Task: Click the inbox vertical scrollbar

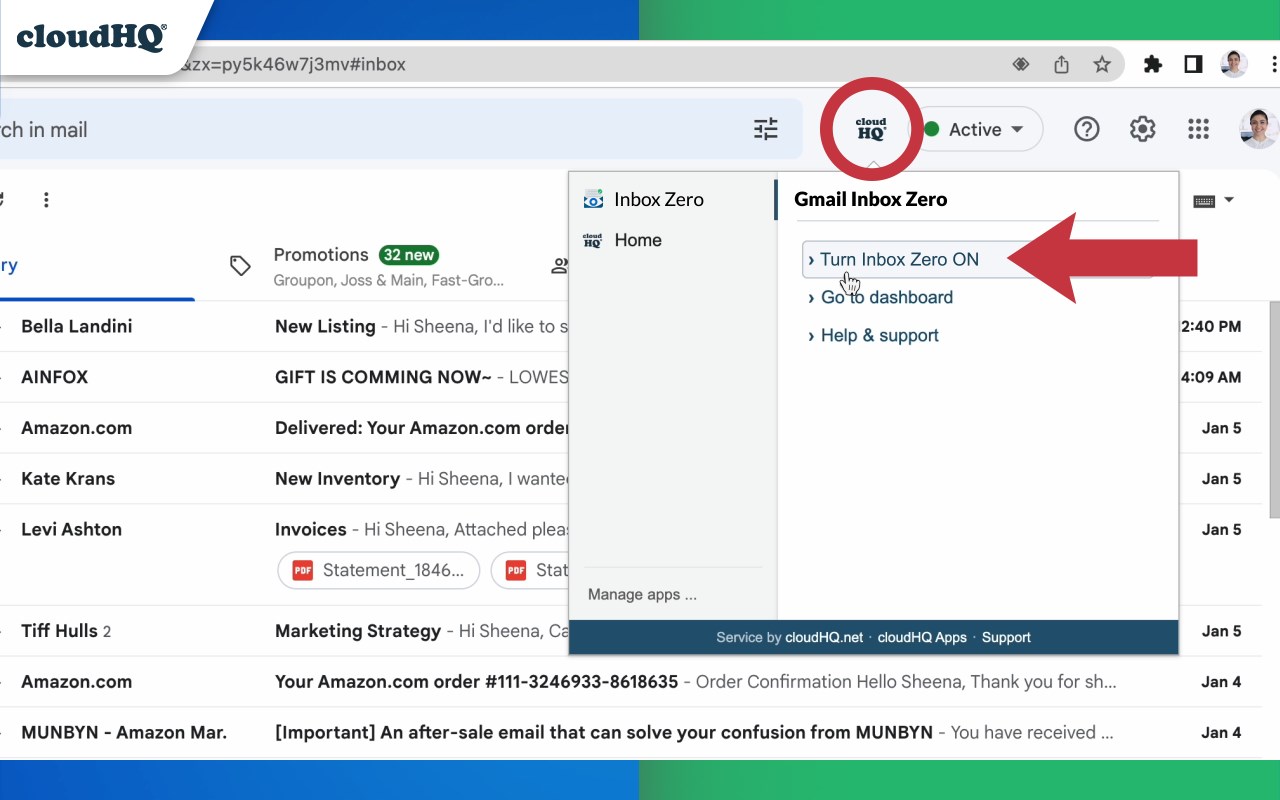Action: pos(1274,410)
